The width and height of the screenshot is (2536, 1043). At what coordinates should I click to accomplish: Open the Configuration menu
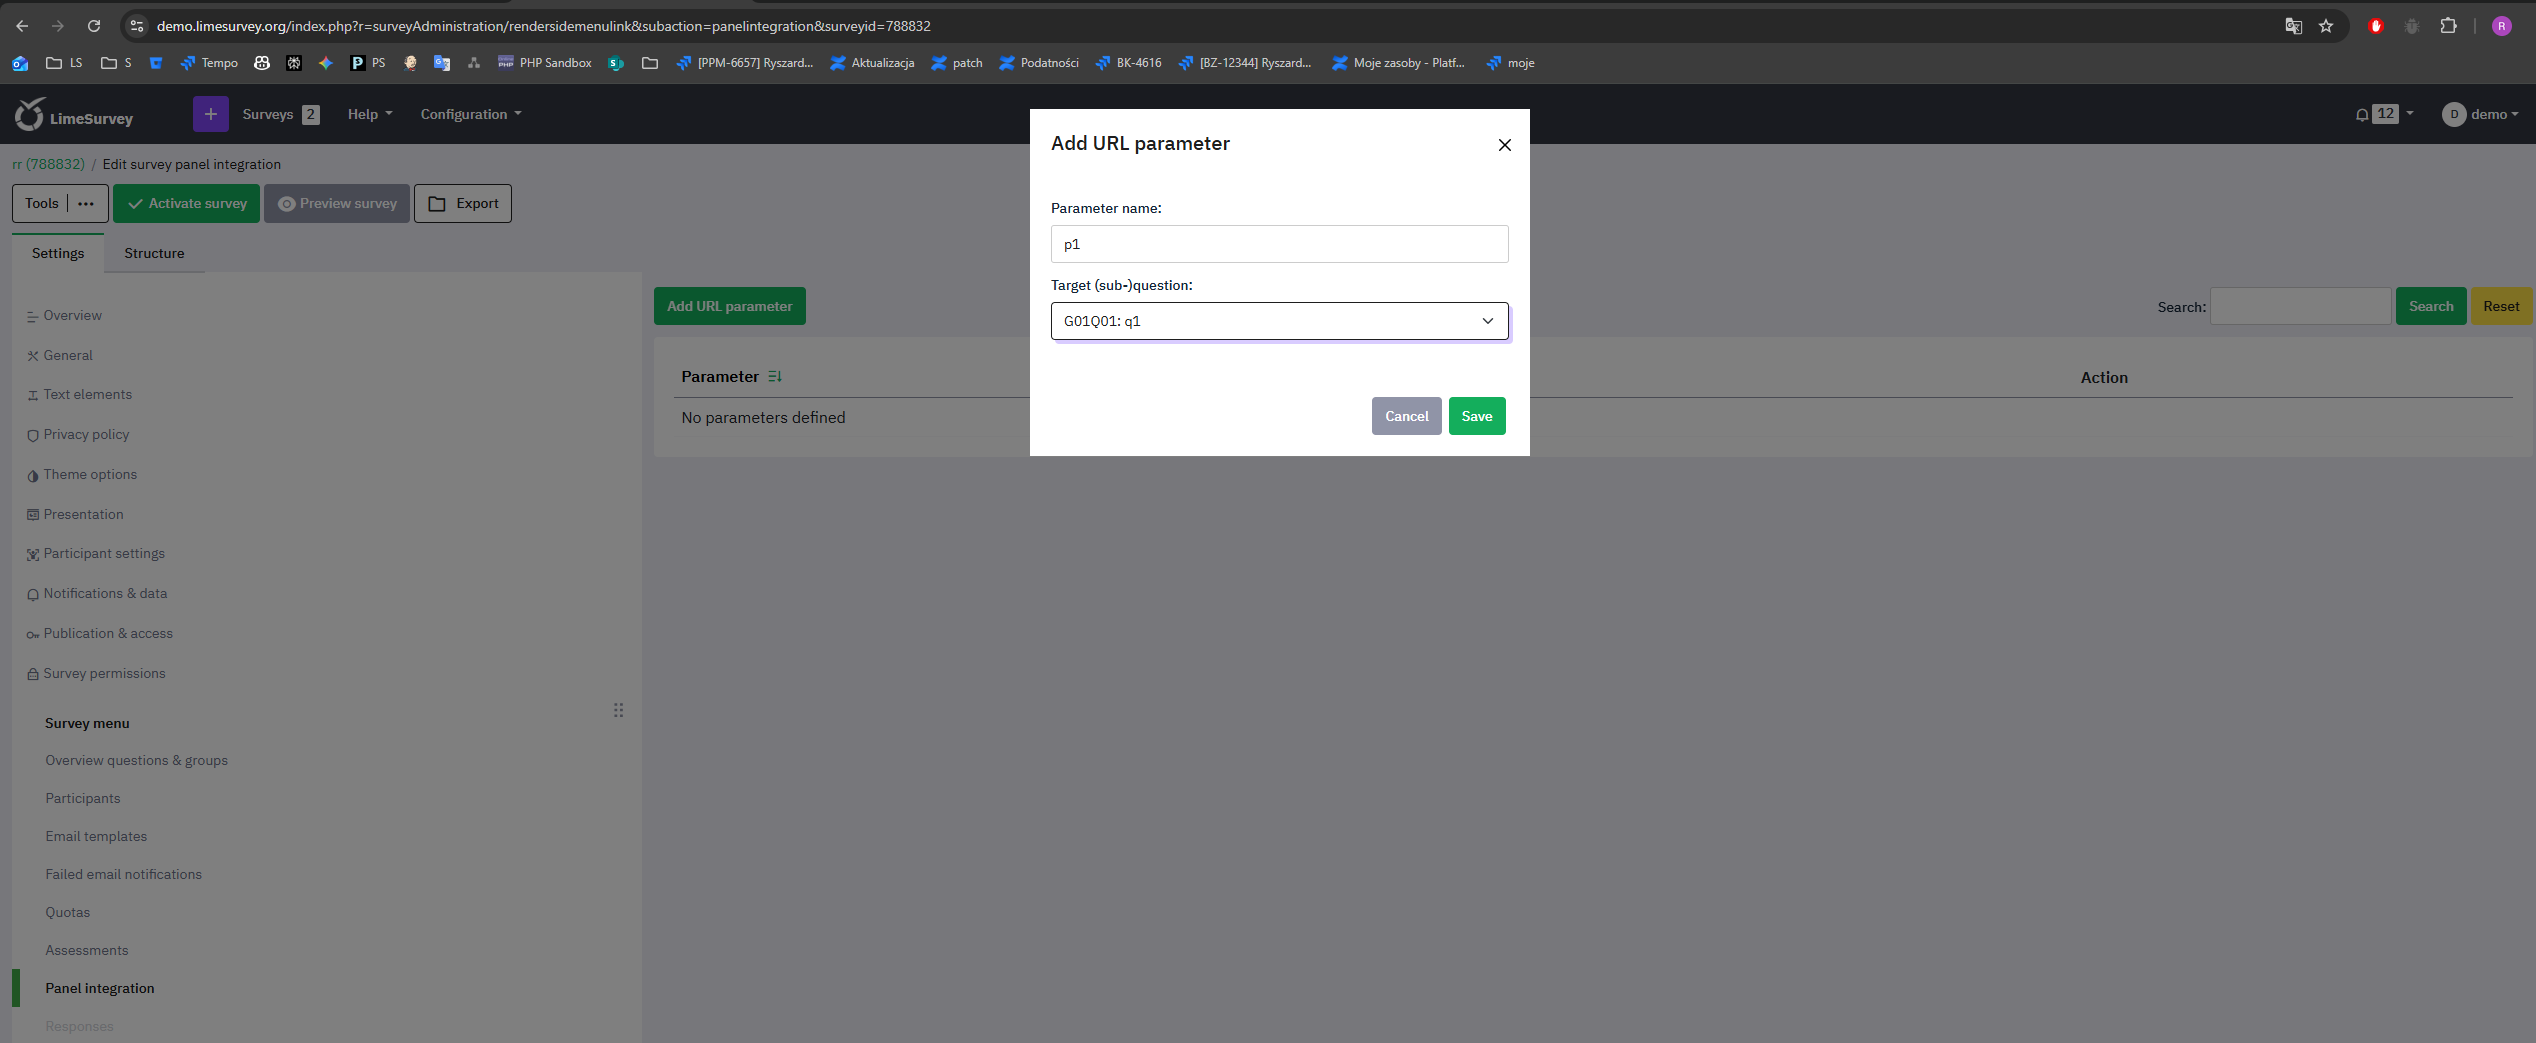pyautogui.click(x=470, y=114)
